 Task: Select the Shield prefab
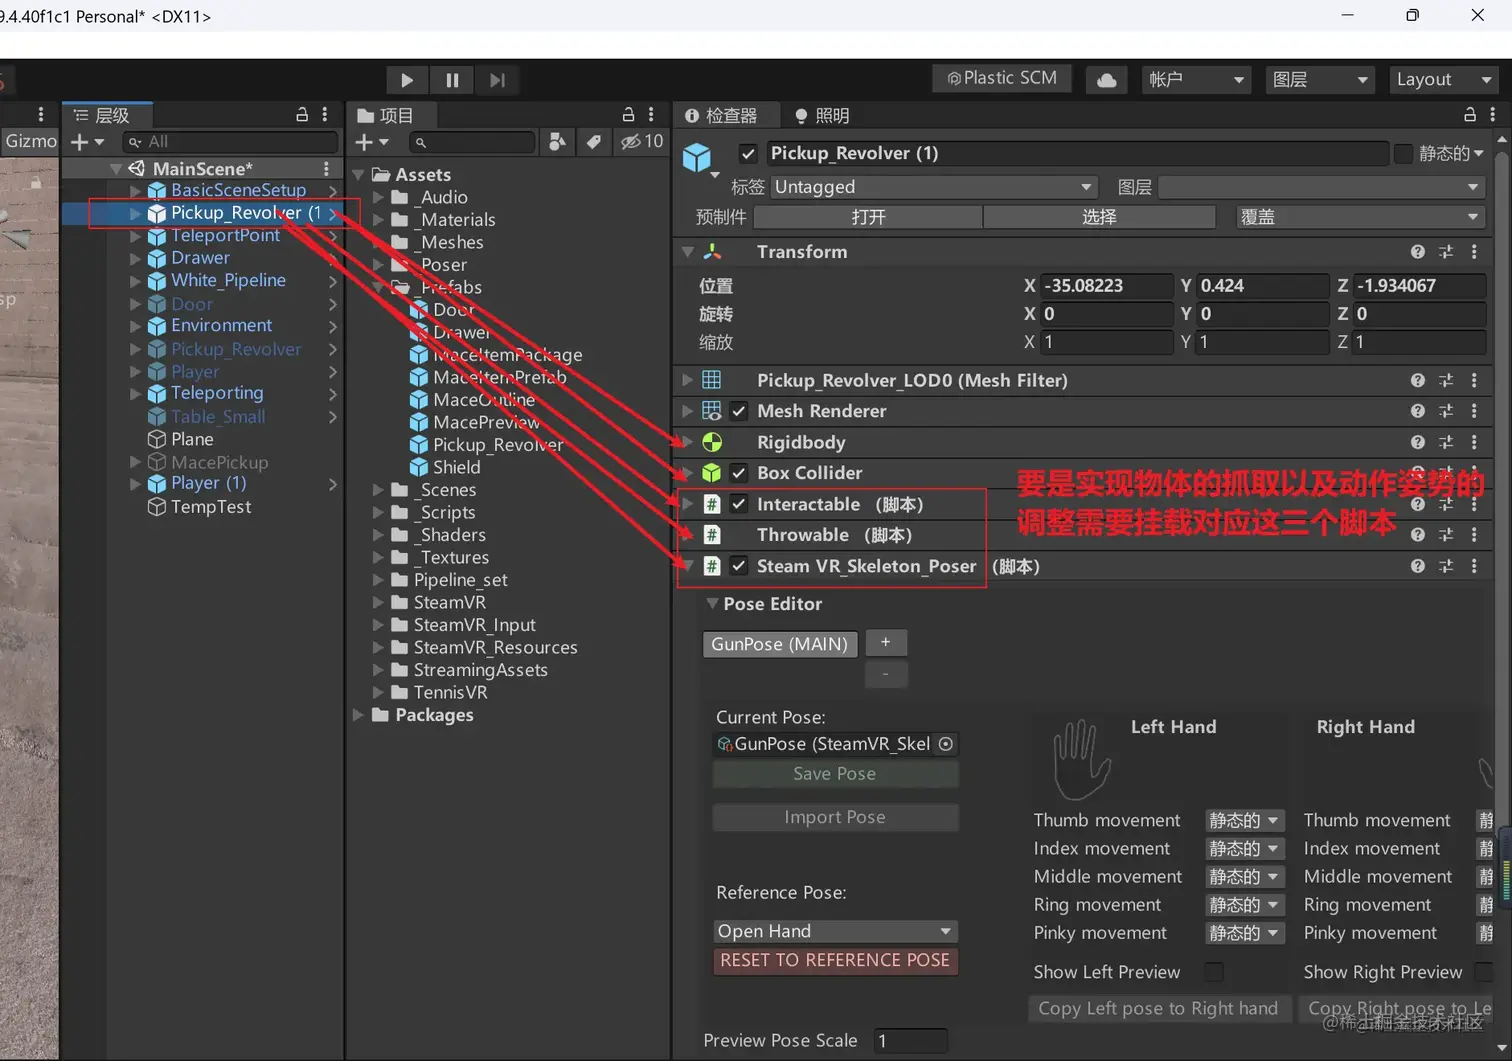pos(456,467)
